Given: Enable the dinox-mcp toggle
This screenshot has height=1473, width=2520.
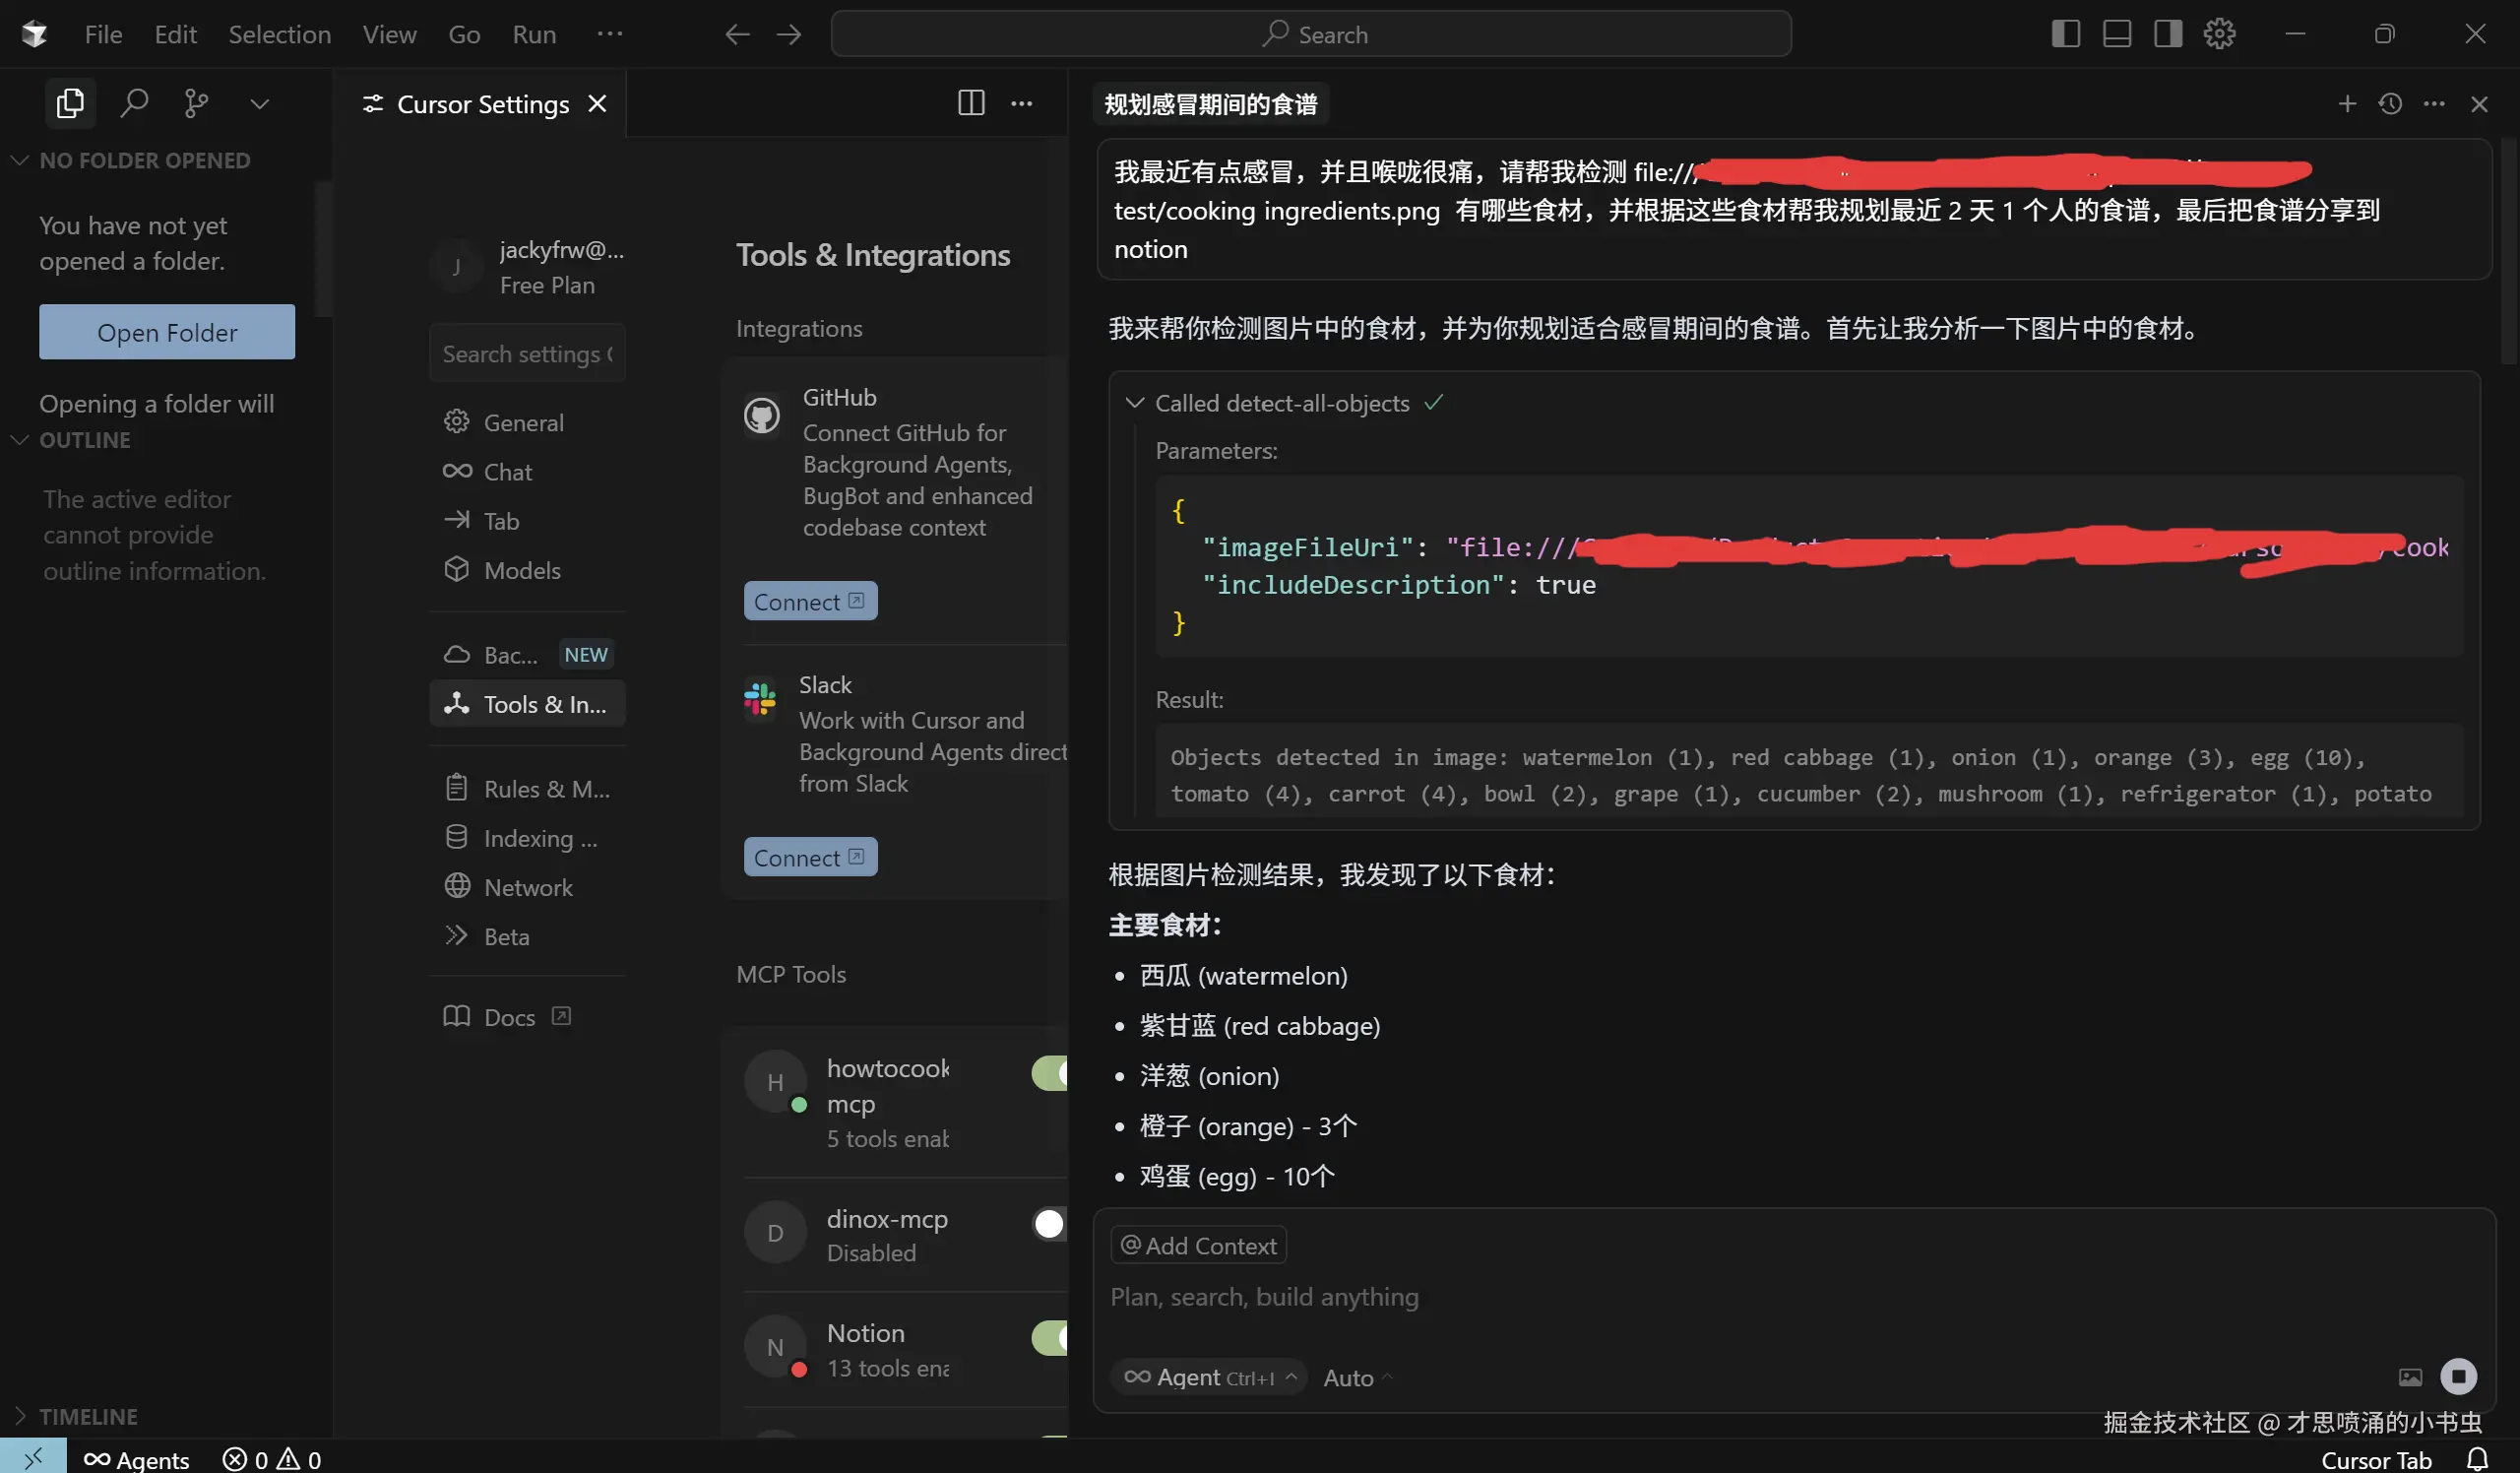Looking at the screenshot, I should [1050, 1223].
